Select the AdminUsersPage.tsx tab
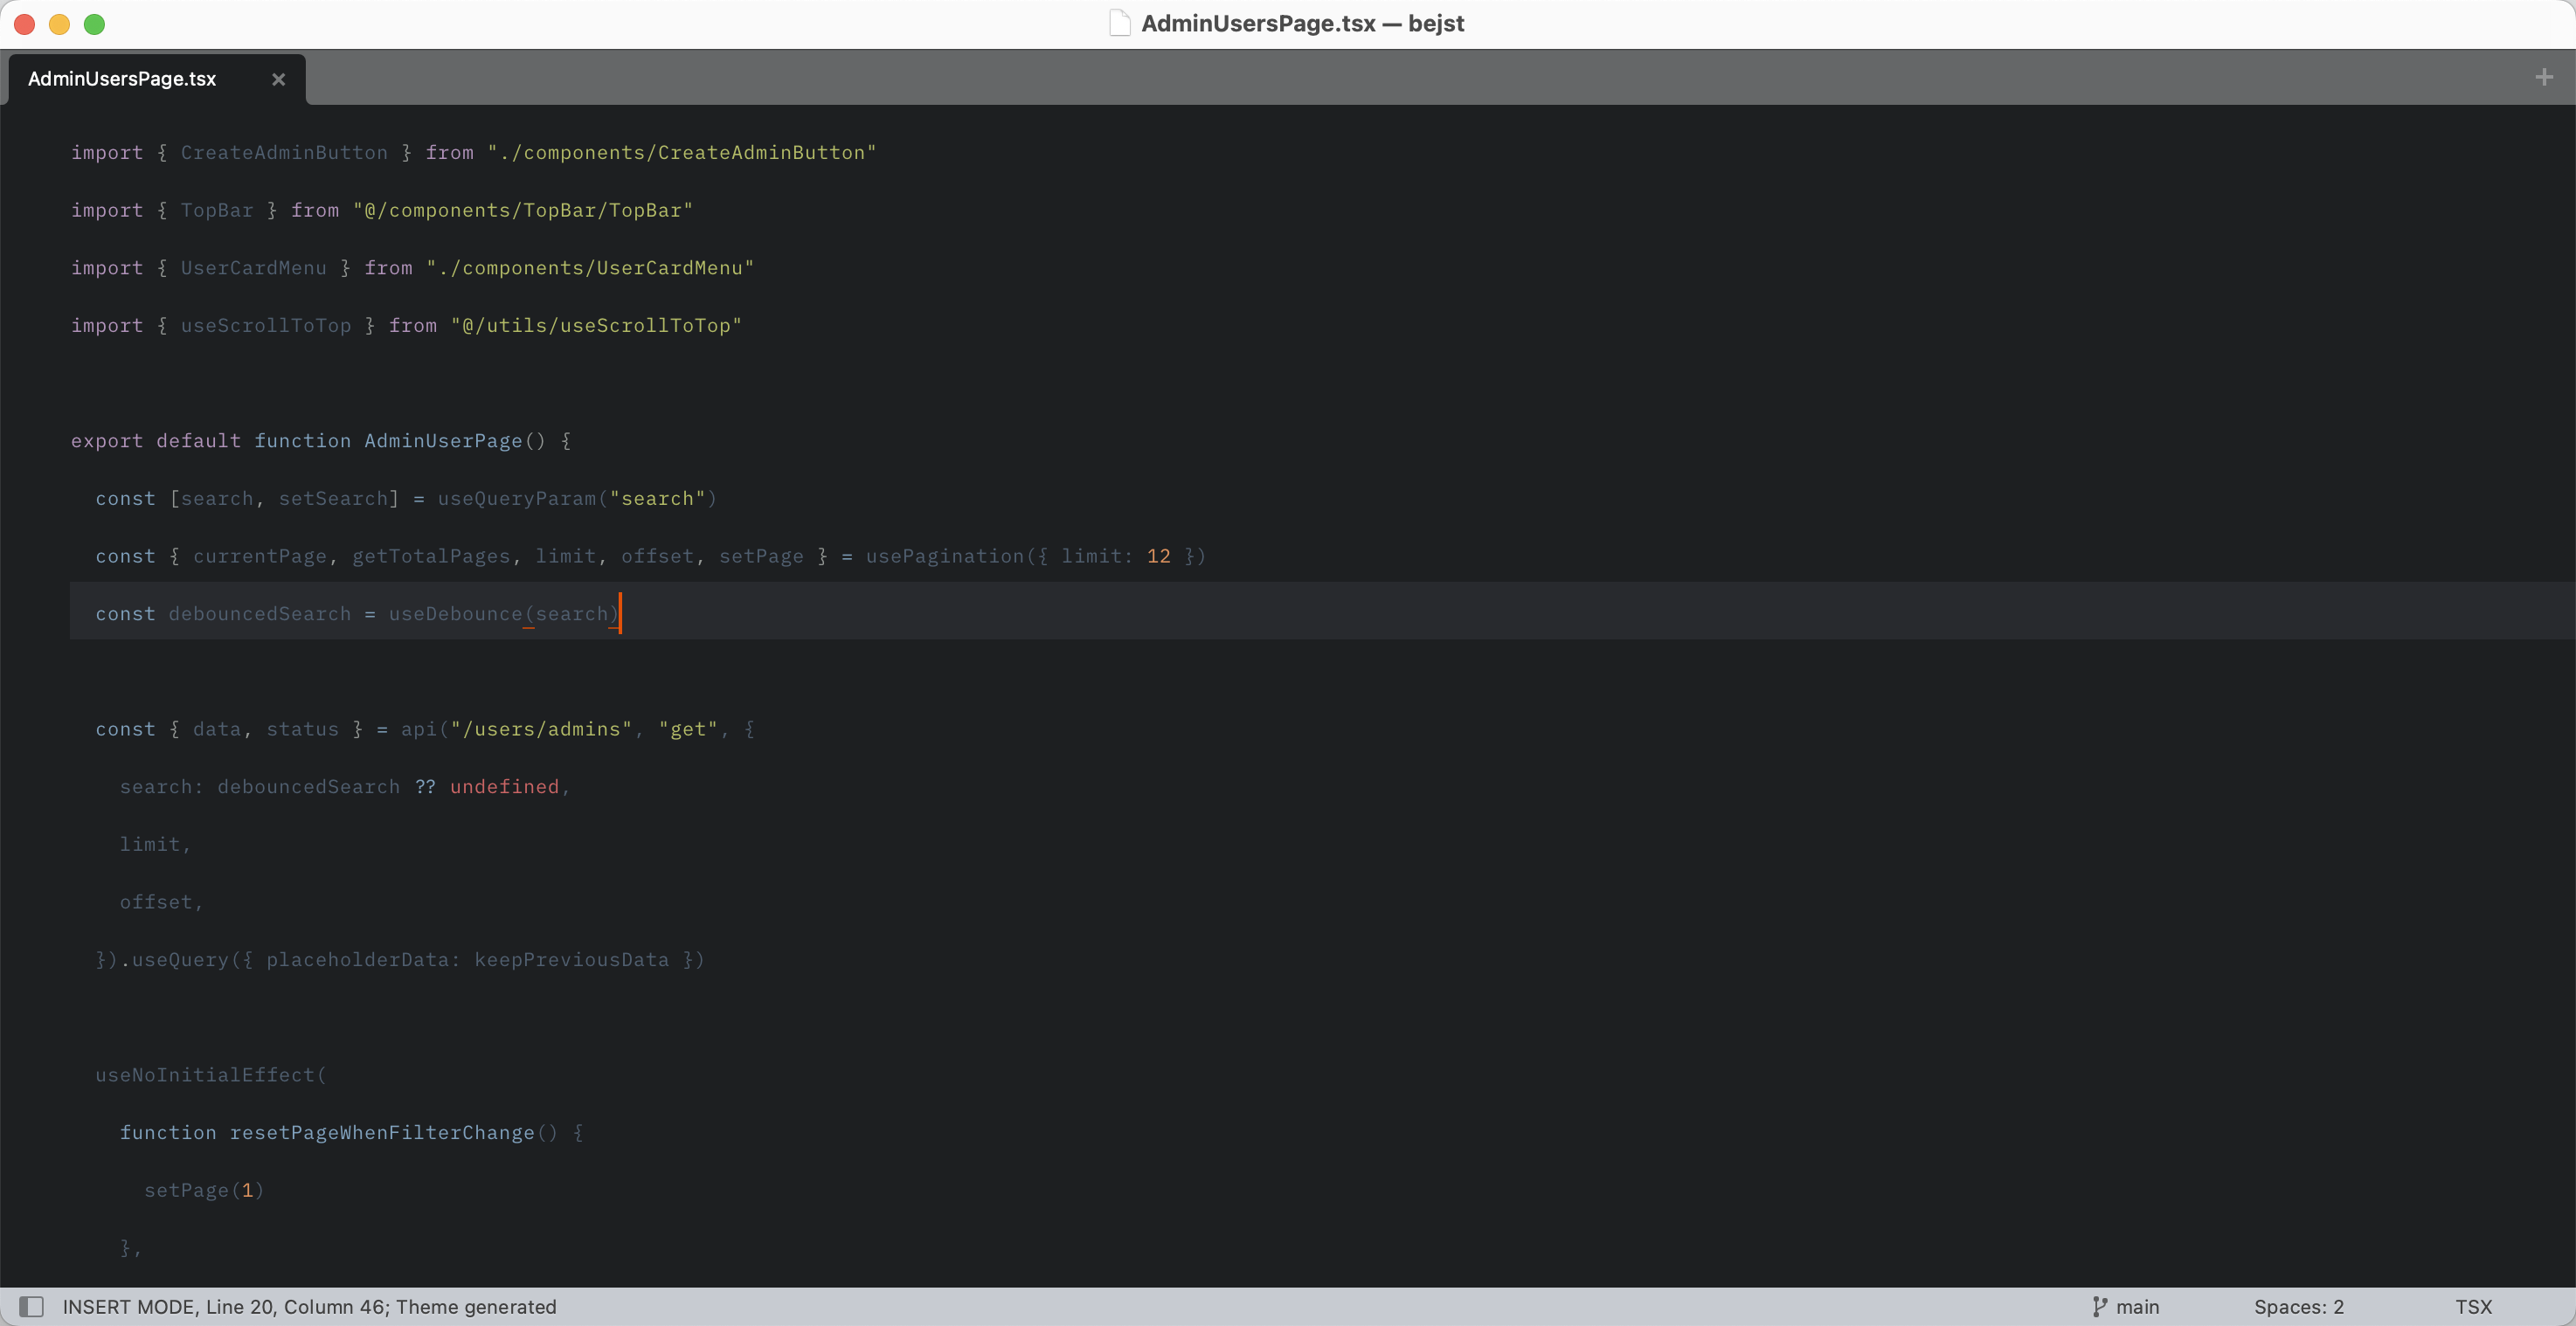 [x=122, y=79]
